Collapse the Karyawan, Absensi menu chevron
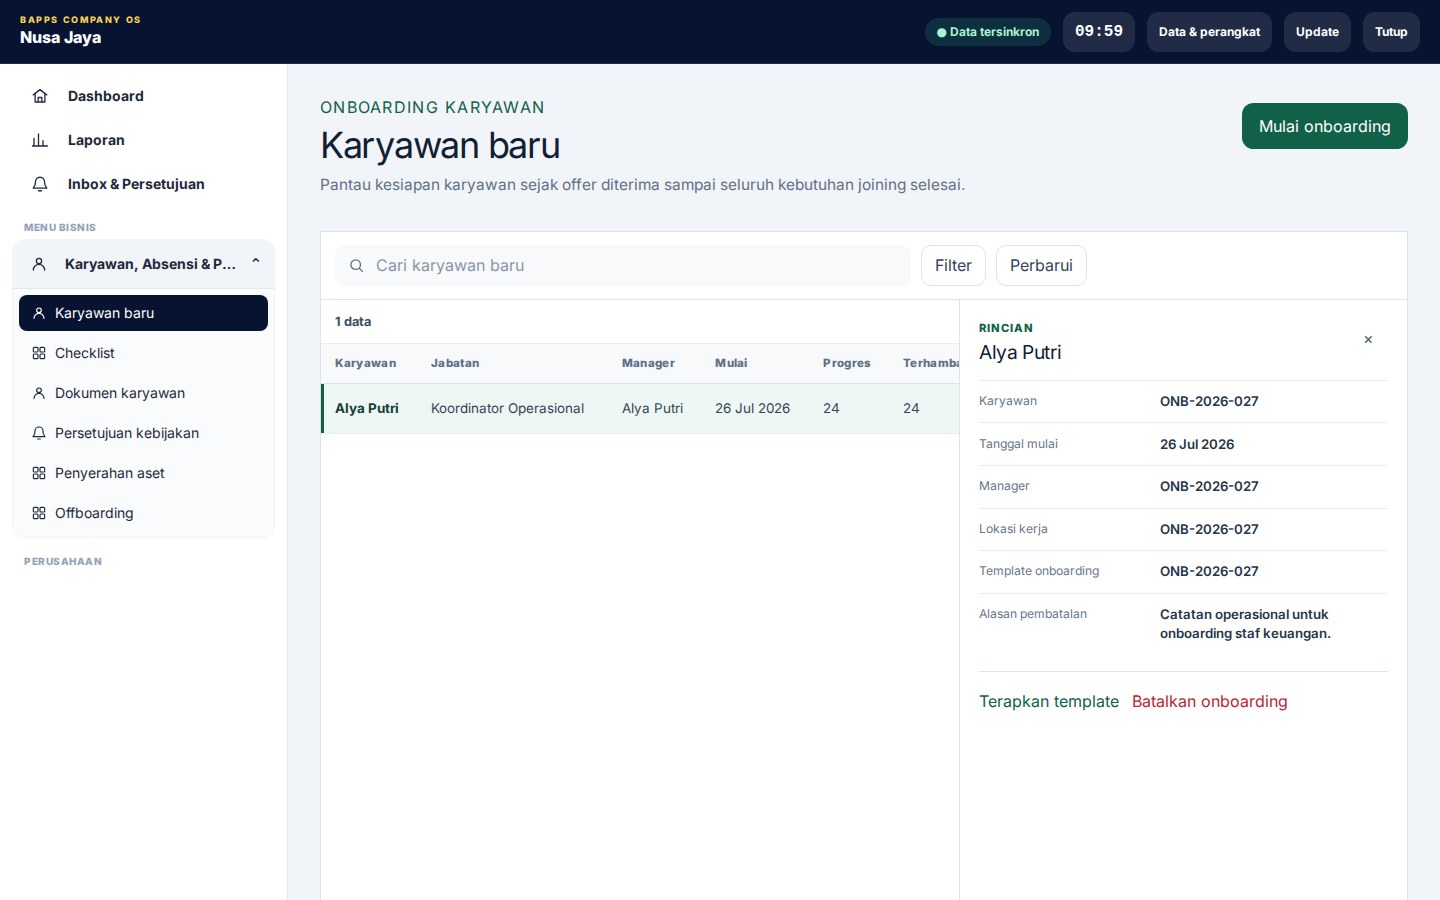 (x=256, y=262)
